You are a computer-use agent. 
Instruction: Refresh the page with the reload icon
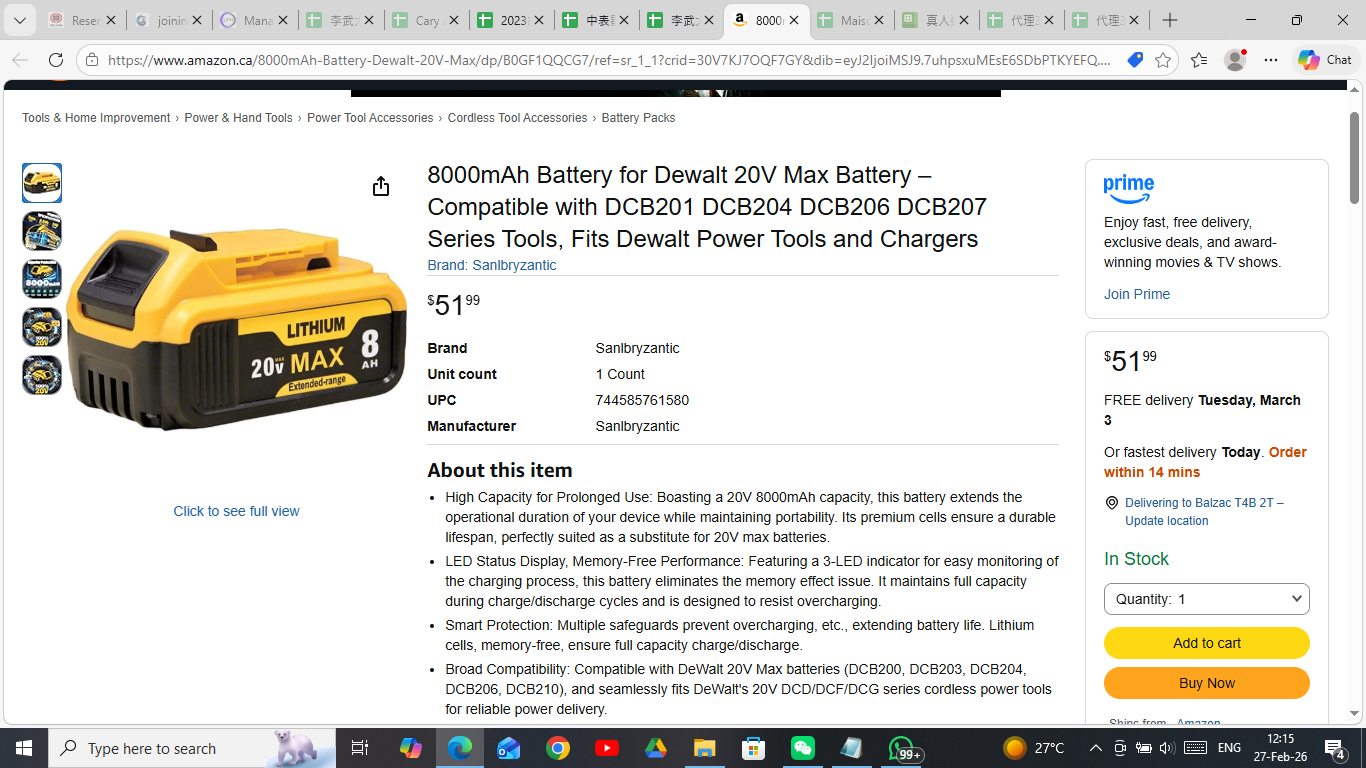coord(56,60)
